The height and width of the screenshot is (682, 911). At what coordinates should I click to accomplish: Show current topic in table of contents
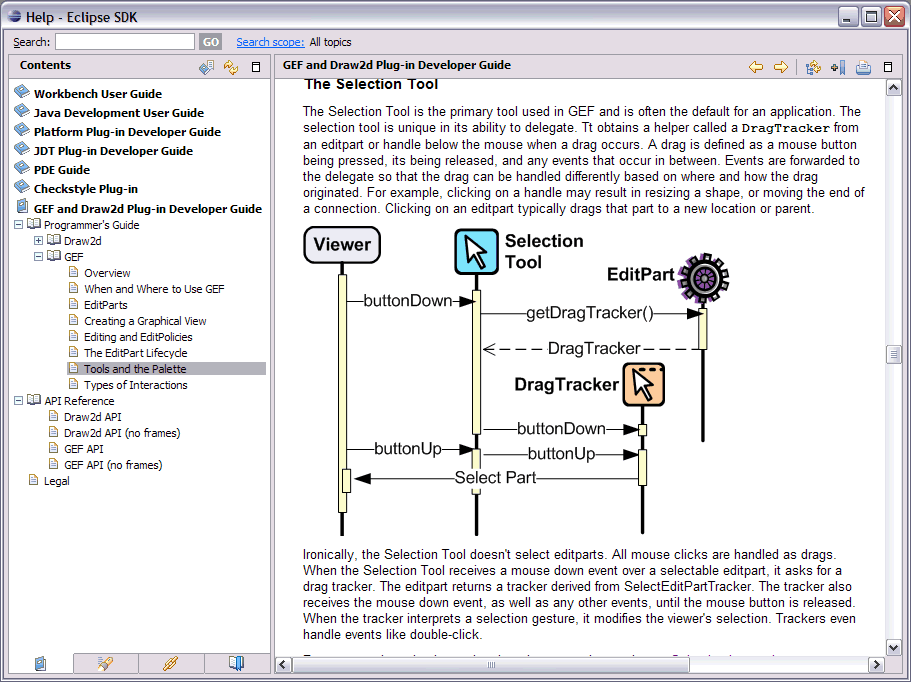813,67
